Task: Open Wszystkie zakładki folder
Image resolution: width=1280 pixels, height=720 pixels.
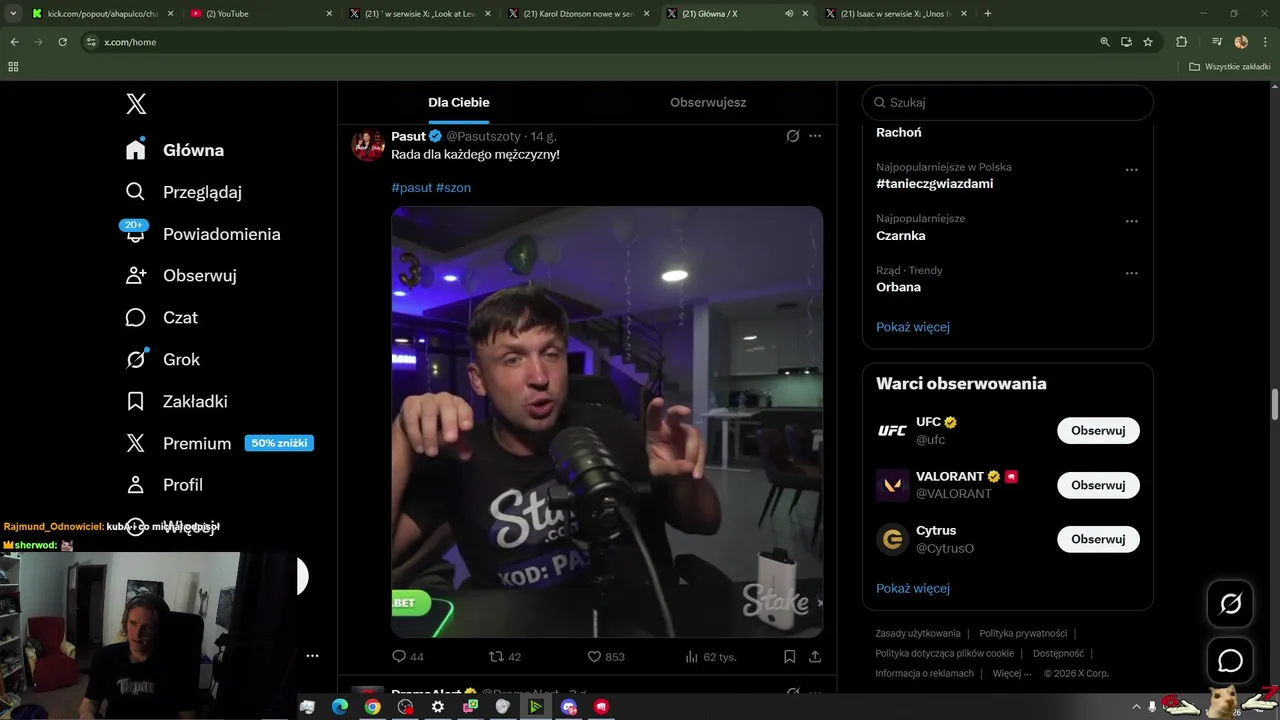Action: pyautogui.click(x=1230, y=67)
